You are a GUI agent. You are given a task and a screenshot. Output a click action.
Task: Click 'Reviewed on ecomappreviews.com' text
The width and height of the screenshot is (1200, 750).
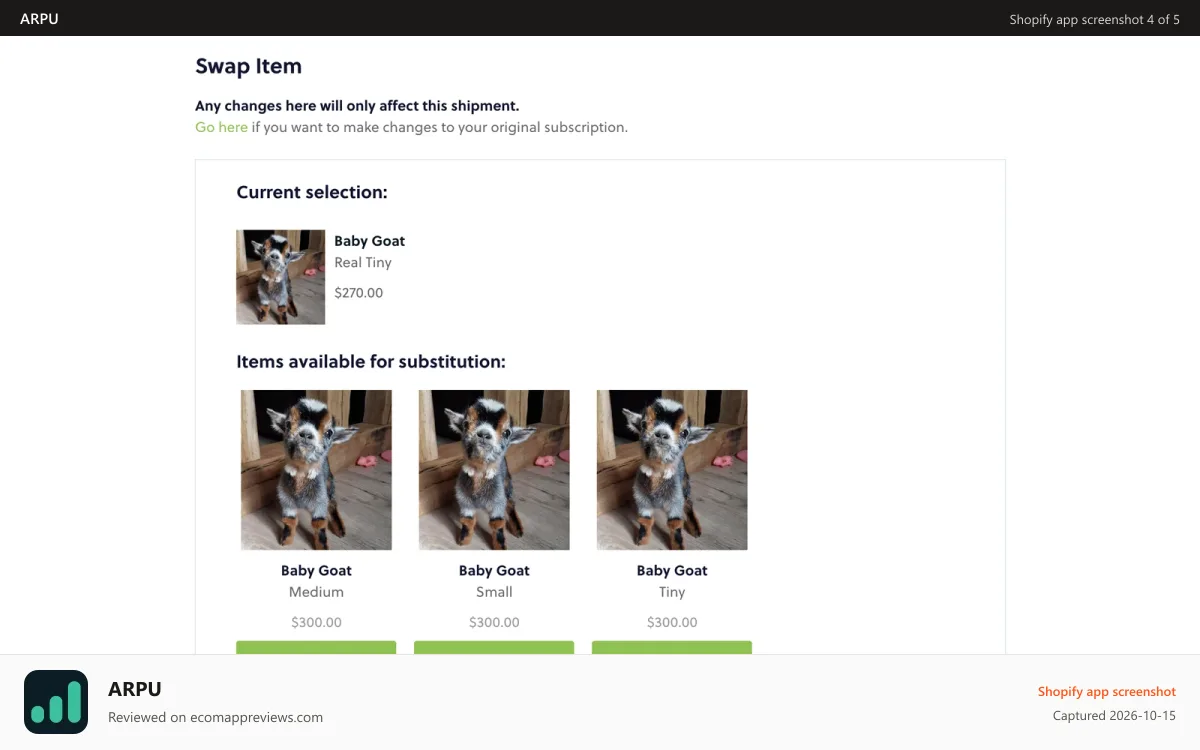[215, 717]
